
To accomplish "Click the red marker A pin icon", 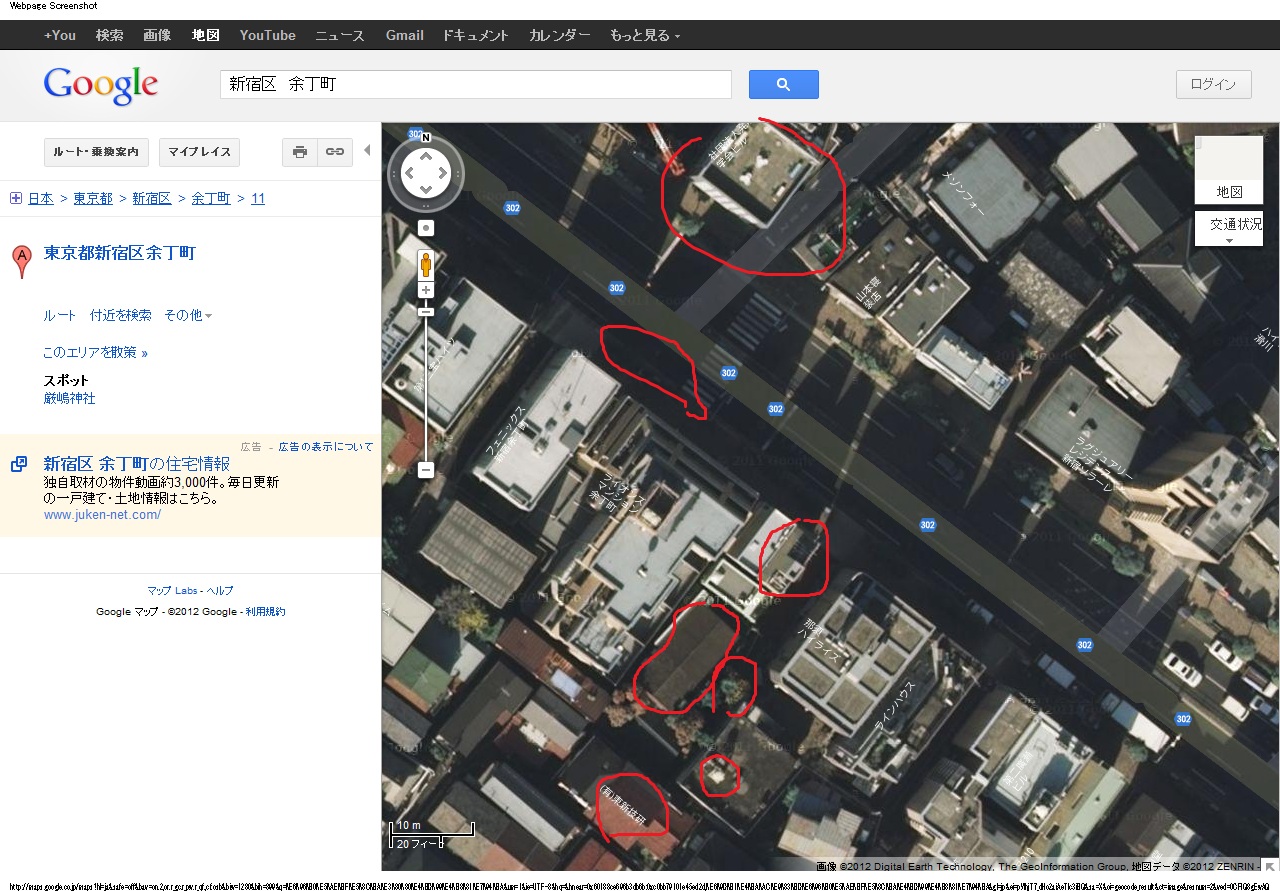I will [x=21, y=260].
